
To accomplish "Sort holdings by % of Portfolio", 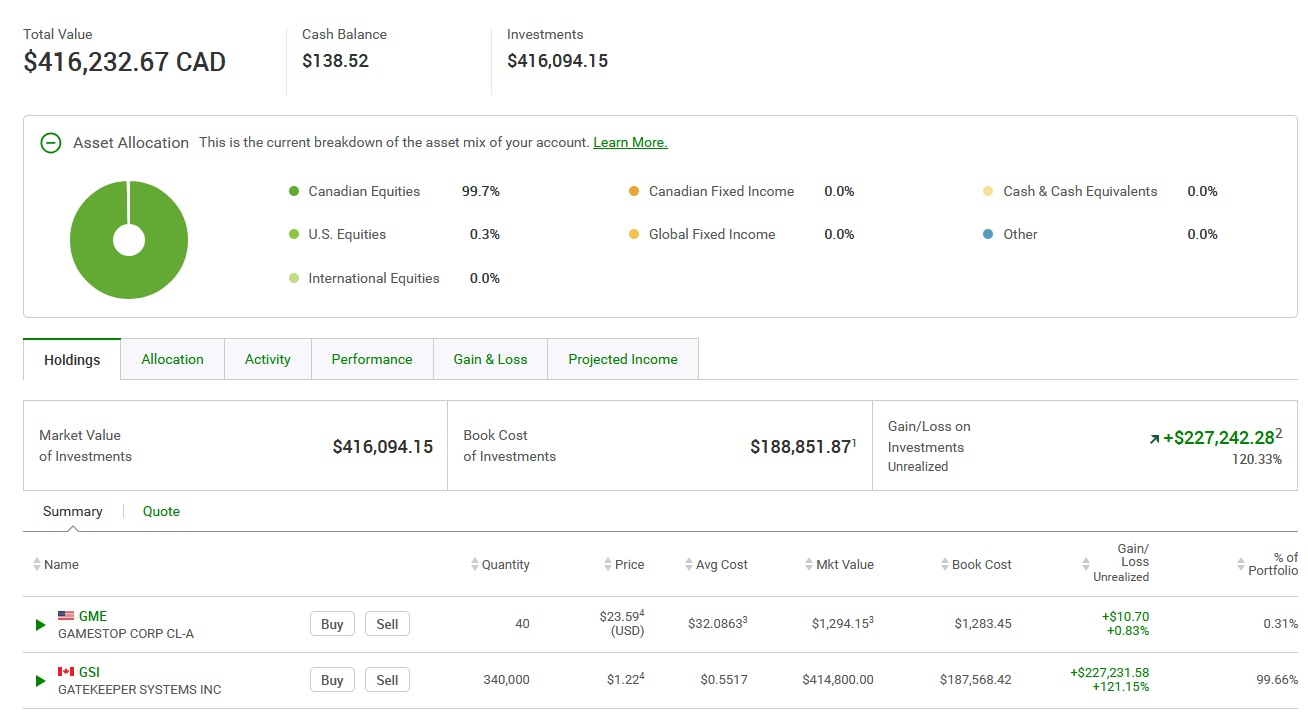I will pyautogui.click(x=1268, y=564).
